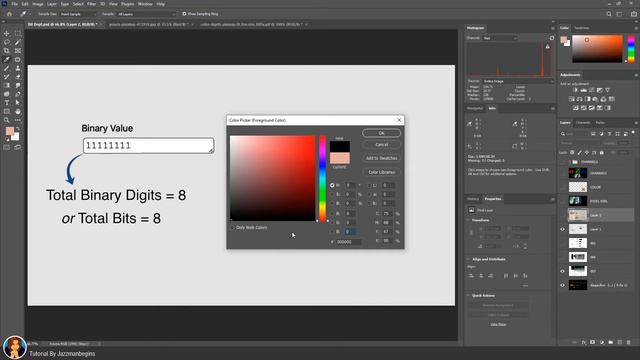640x360 pixels.
Task: Show the hidden Layer 2
Action: click(562, 215)
